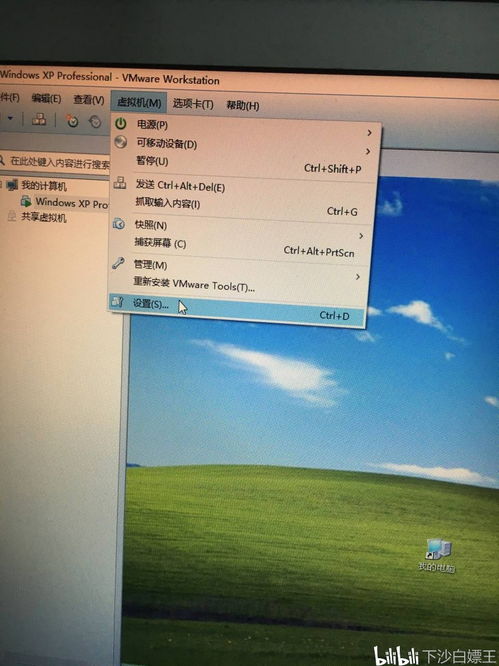
Task: Click the power icon beside 电源(P)
Action: (121, 124)
